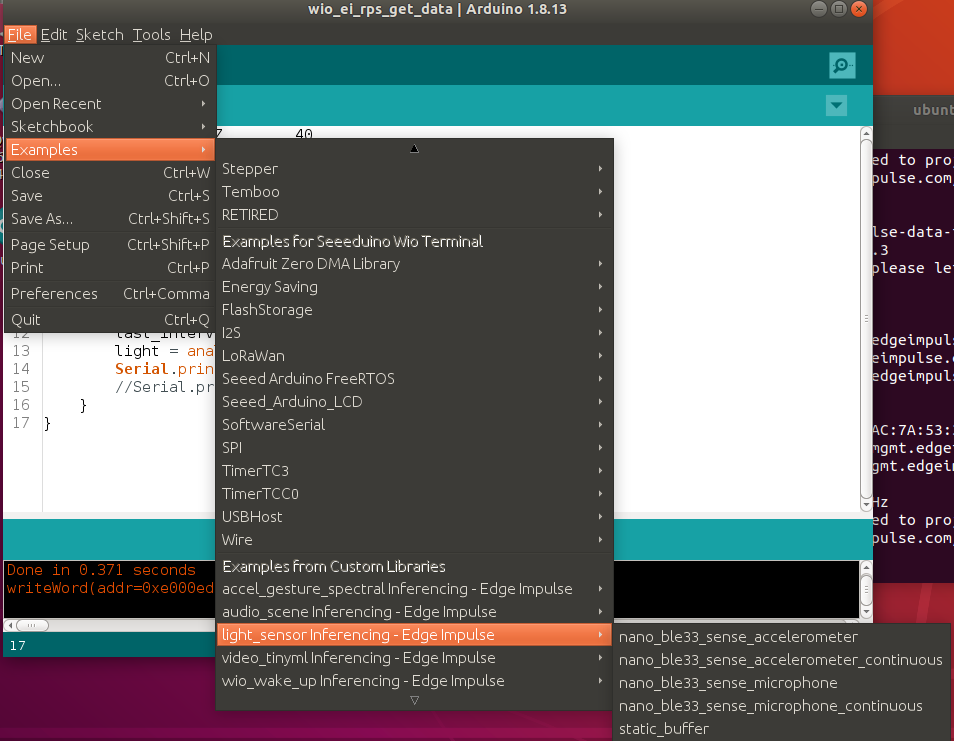Open the Serial Monitor magnifier icon
The height and width of the screenshot is (741, 954).
pos(842,66)
